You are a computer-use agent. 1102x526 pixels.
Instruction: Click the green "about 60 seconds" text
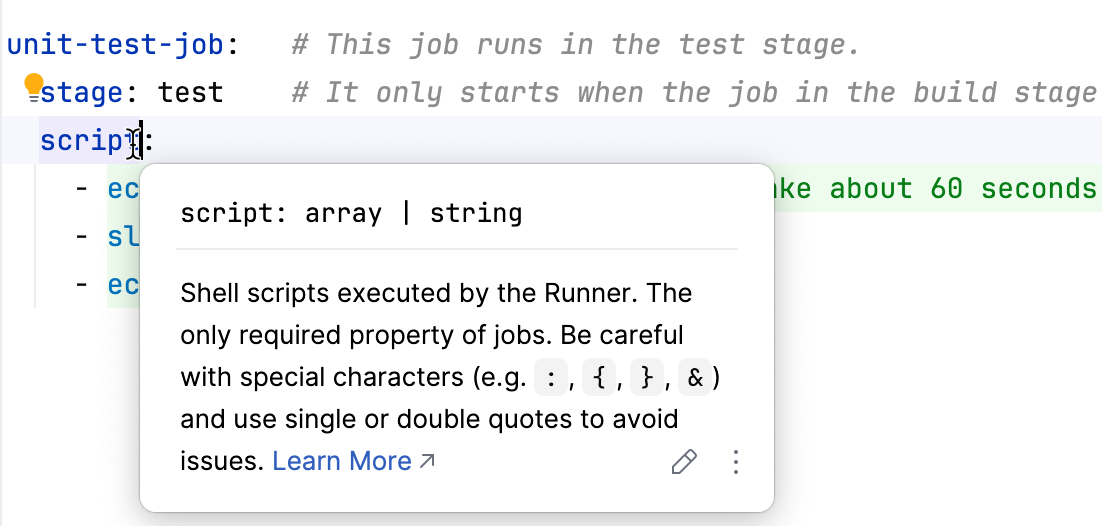[x=940, y=189]
